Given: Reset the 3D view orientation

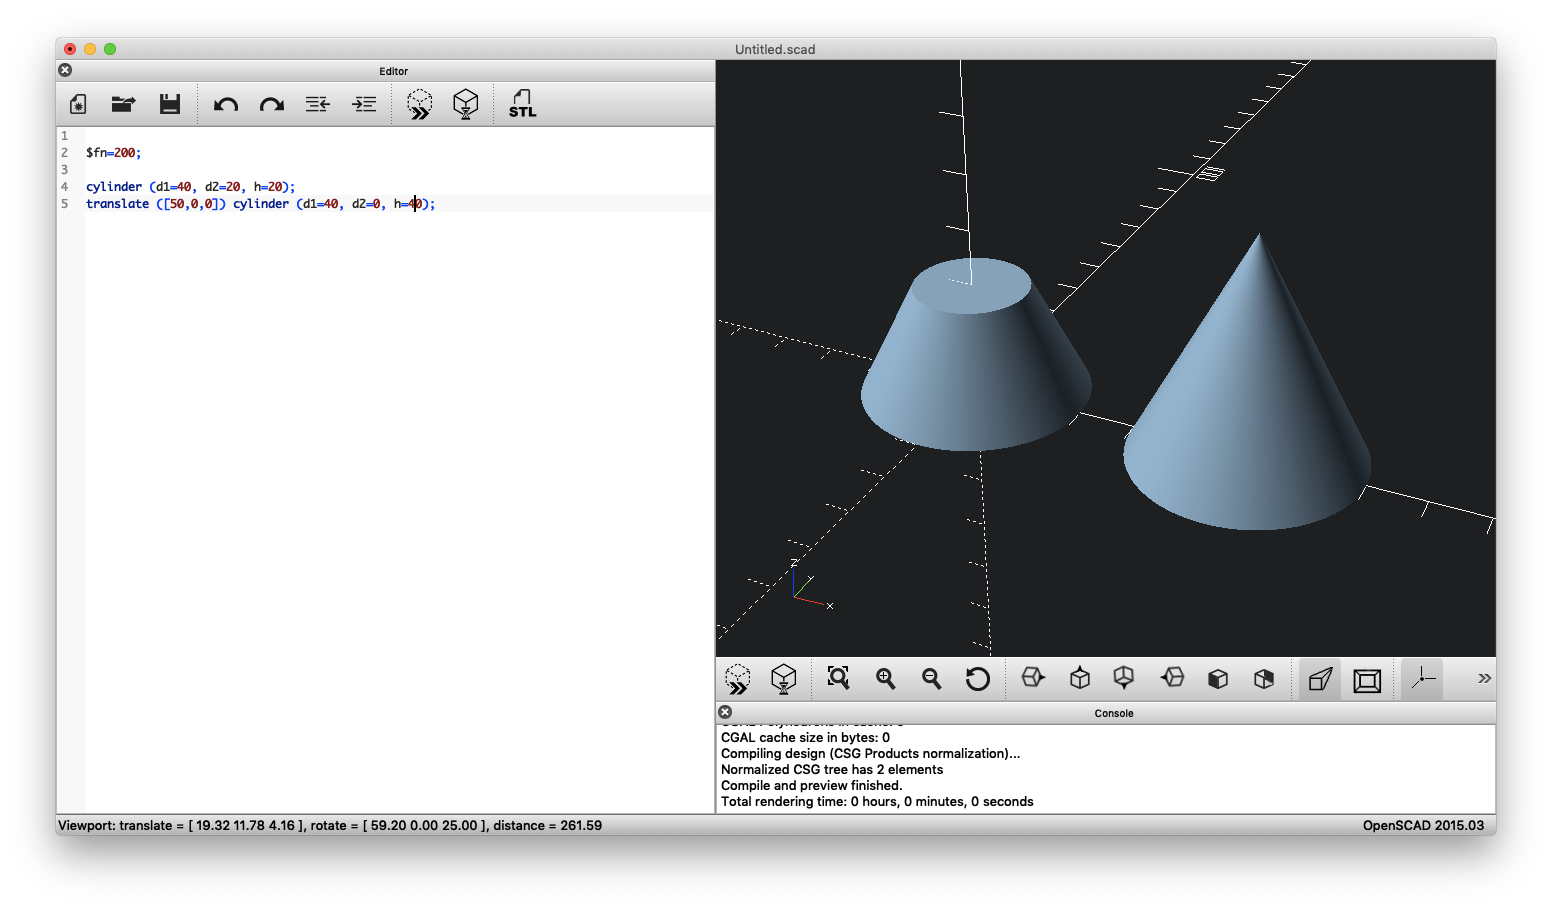Looking at the screenshot, I should coord(978,678).
